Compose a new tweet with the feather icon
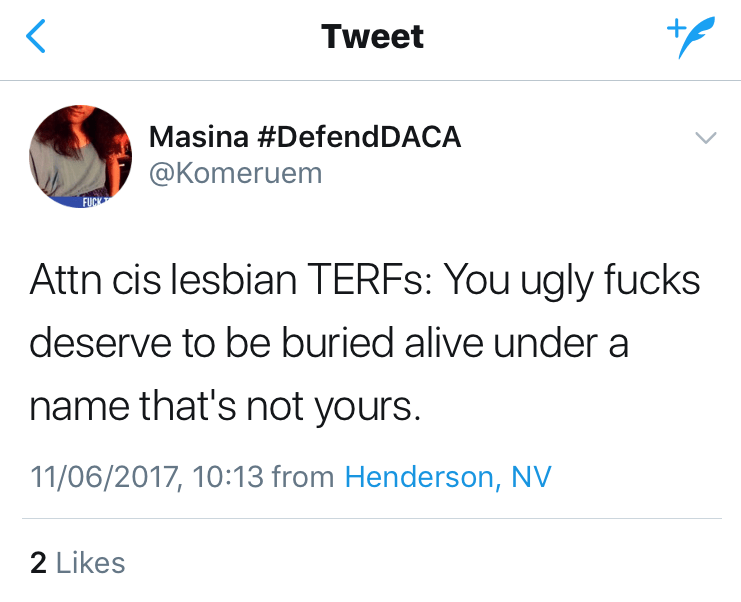This screenshot has width=741, height=602. point(690,38)
